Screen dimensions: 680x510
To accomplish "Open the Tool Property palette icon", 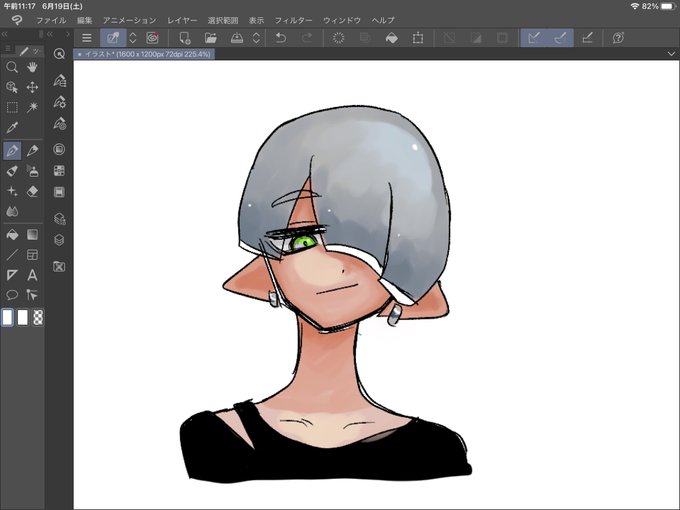I will click(59, 102).
